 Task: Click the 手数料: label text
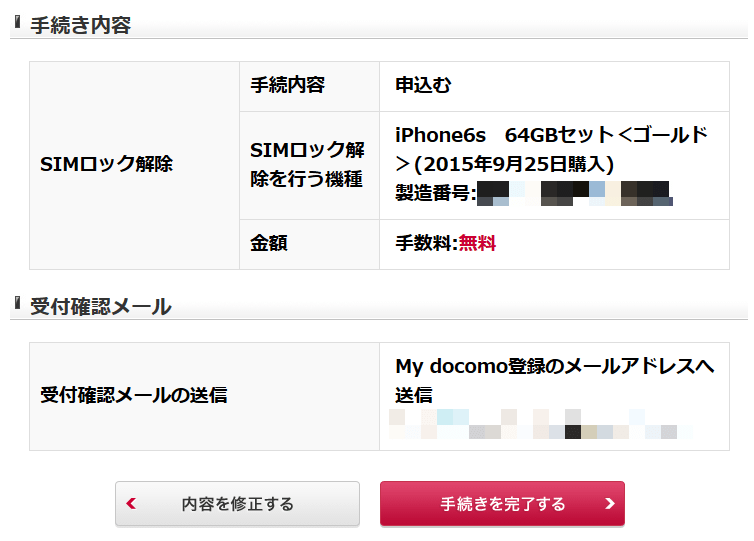click(427, 243)
